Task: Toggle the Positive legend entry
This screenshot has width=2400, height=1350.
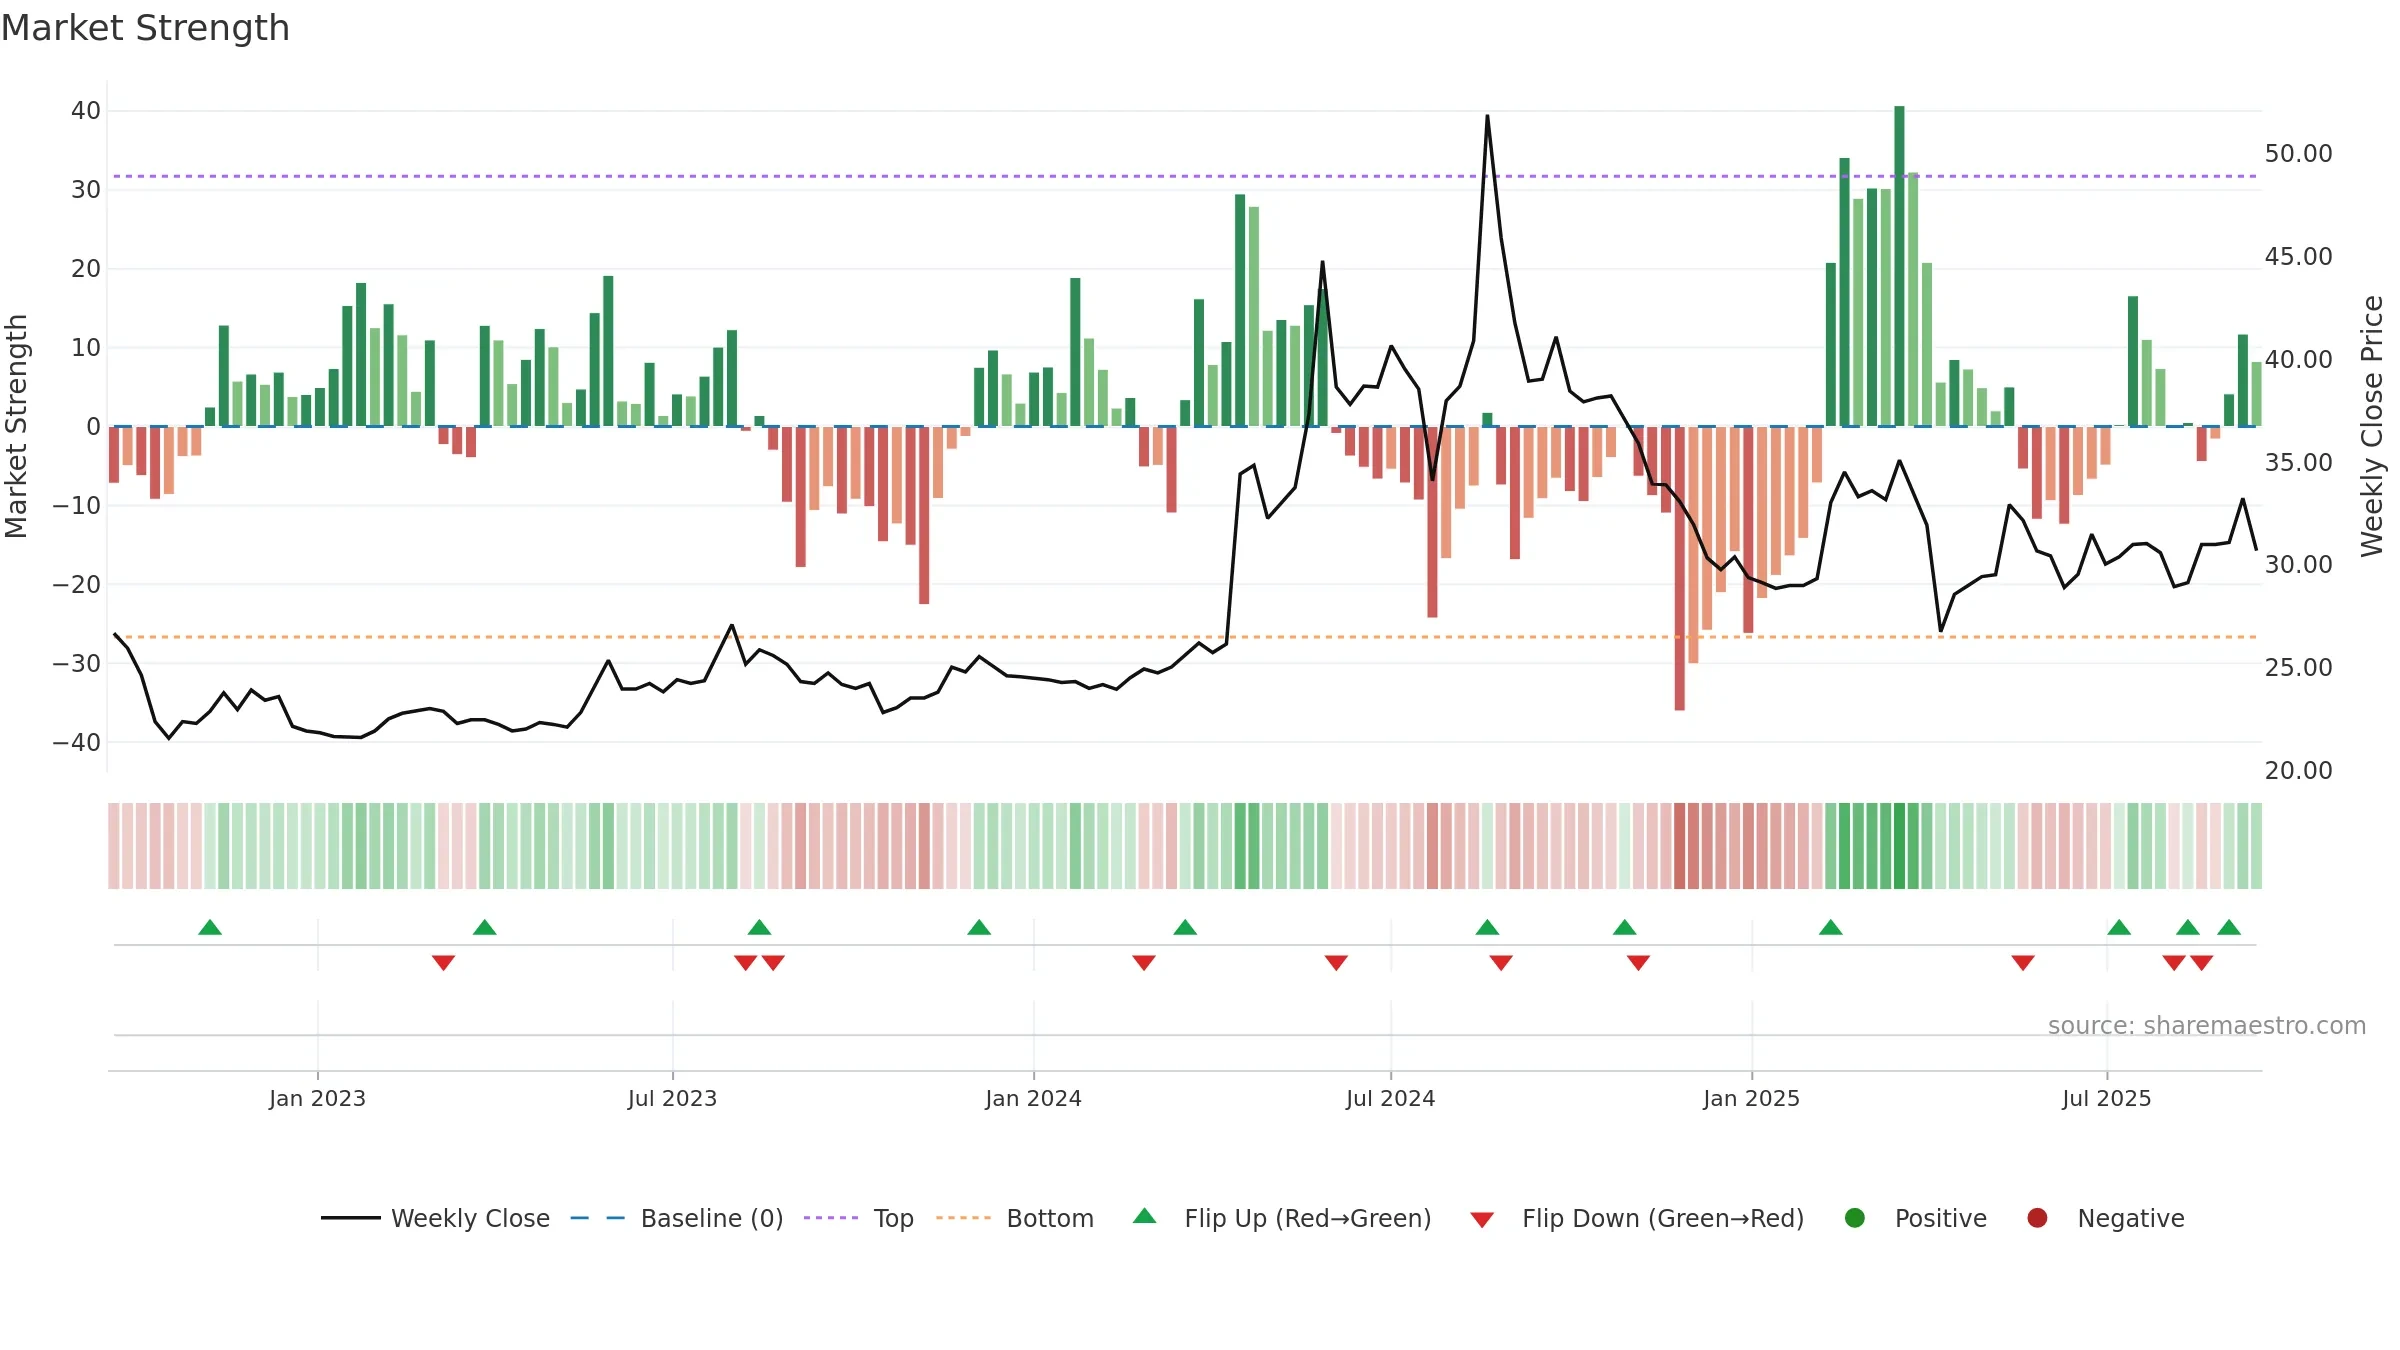Action: click(1915, 1218)
